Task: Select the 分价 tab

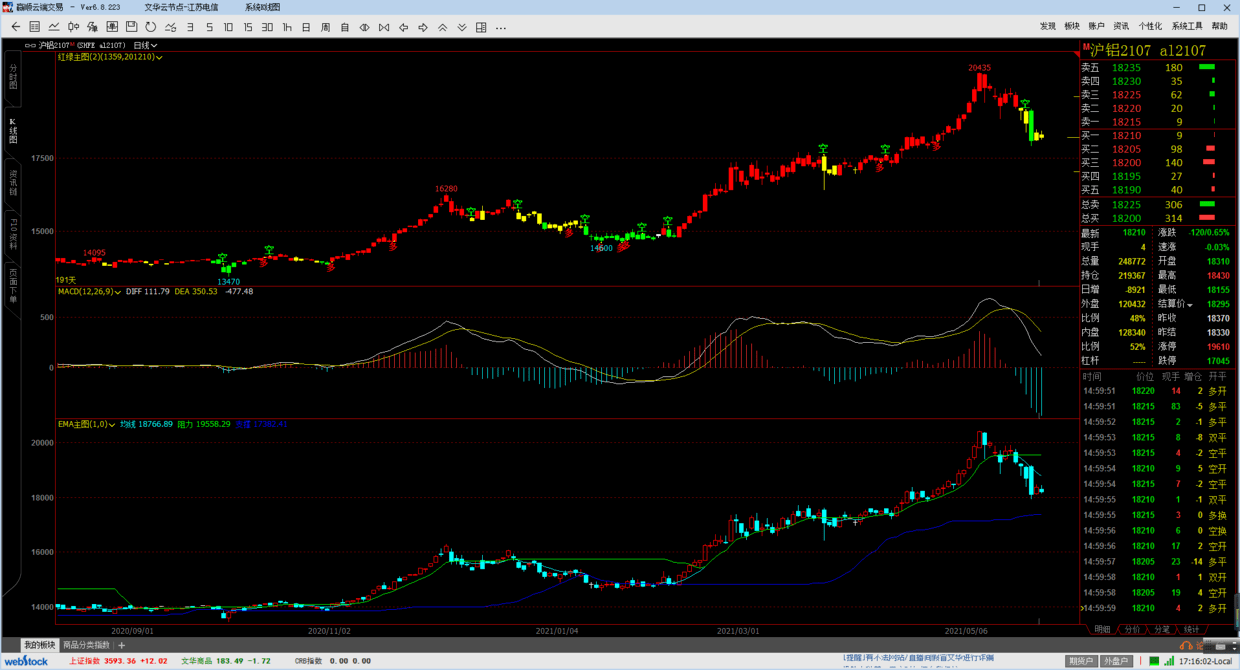Action: 1132,630
